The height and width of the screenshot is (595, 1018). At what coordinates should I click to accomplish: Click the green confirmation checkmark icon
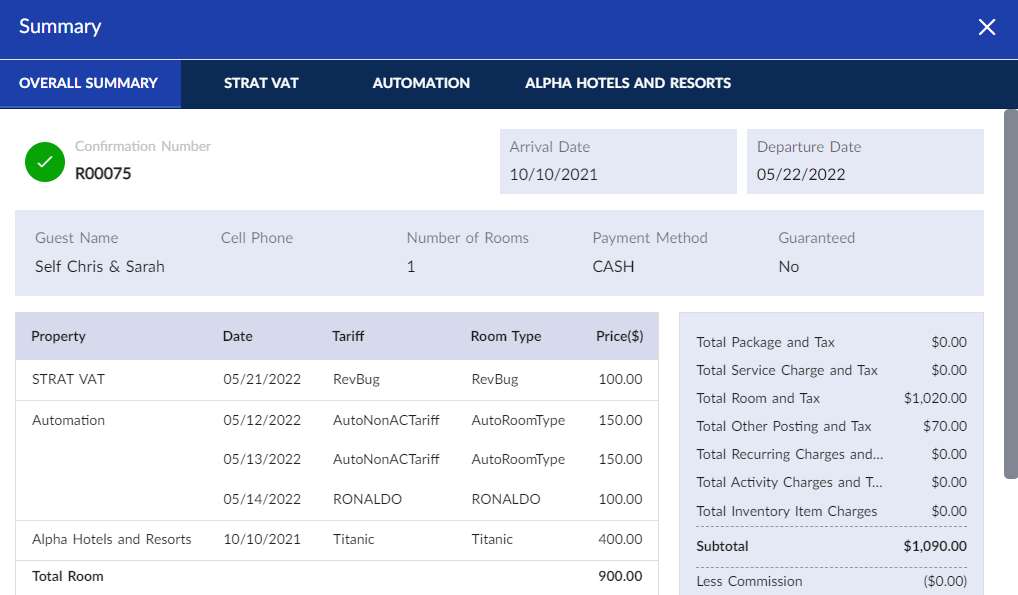44,161
